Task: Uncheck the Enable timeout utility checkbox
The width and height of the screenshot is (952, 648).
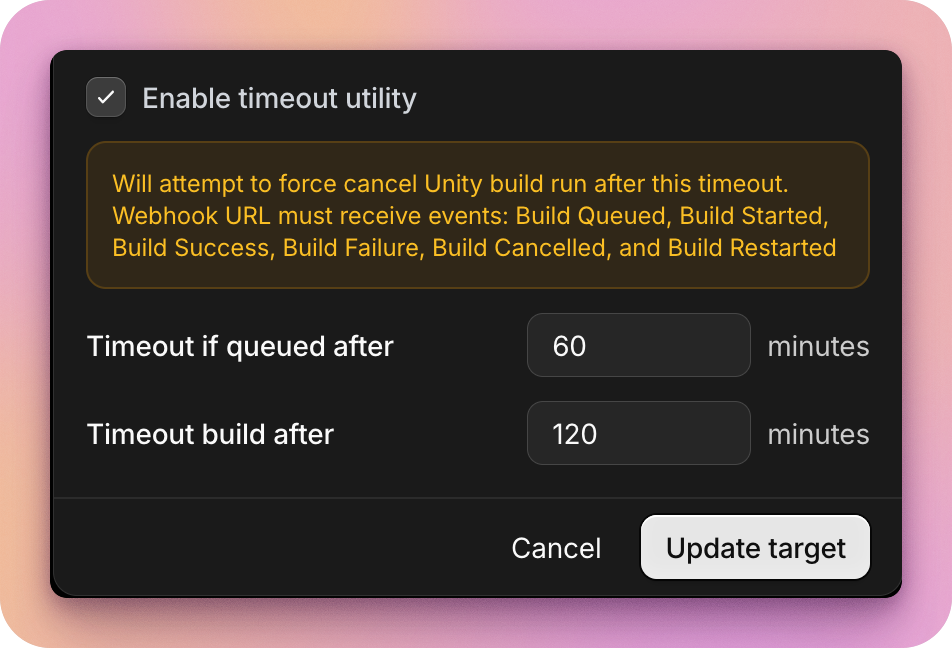Action: point(106,98)
